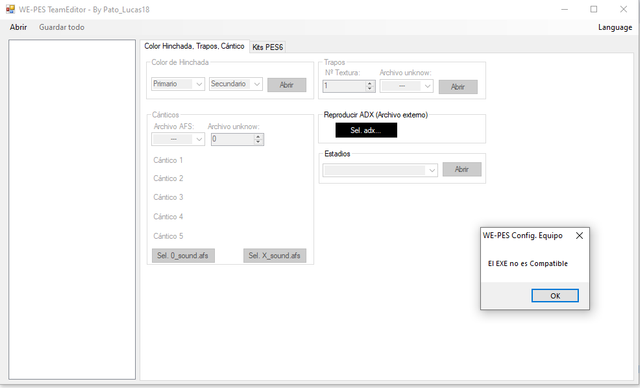Decrease the Nº Textura value with down arrow
The image size is (640, 388).
(370, 89)
